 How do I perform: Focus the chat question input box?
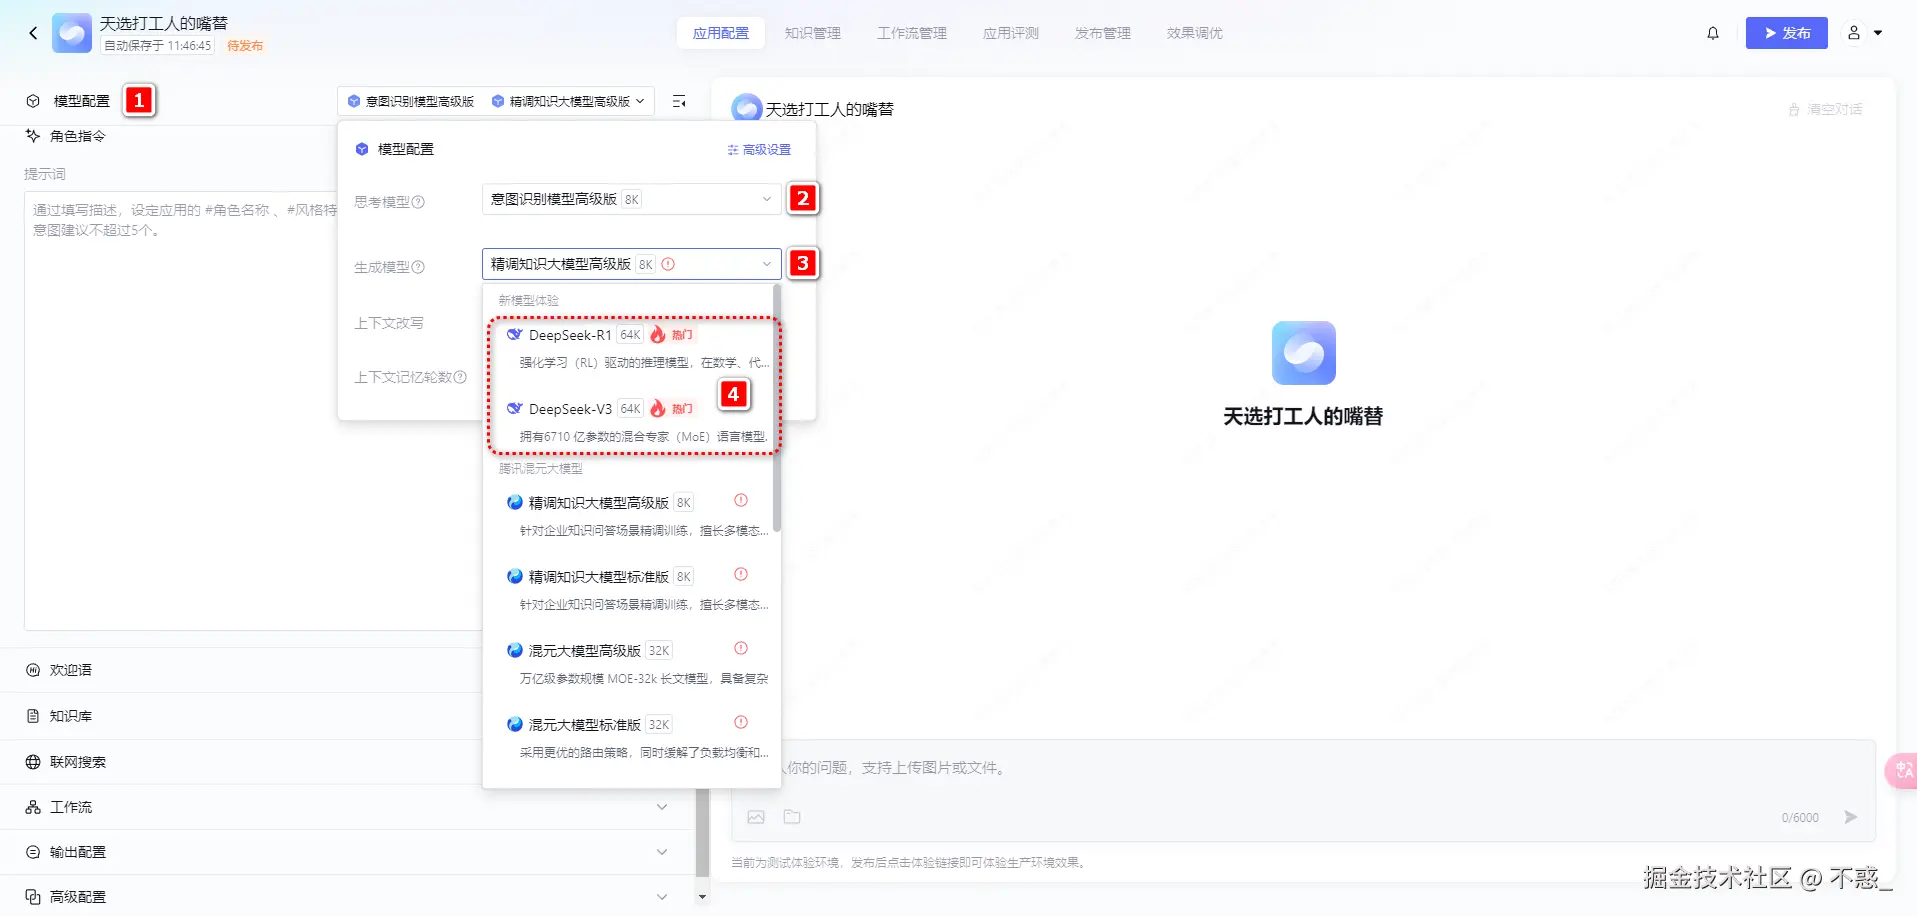coord(1303,768)
